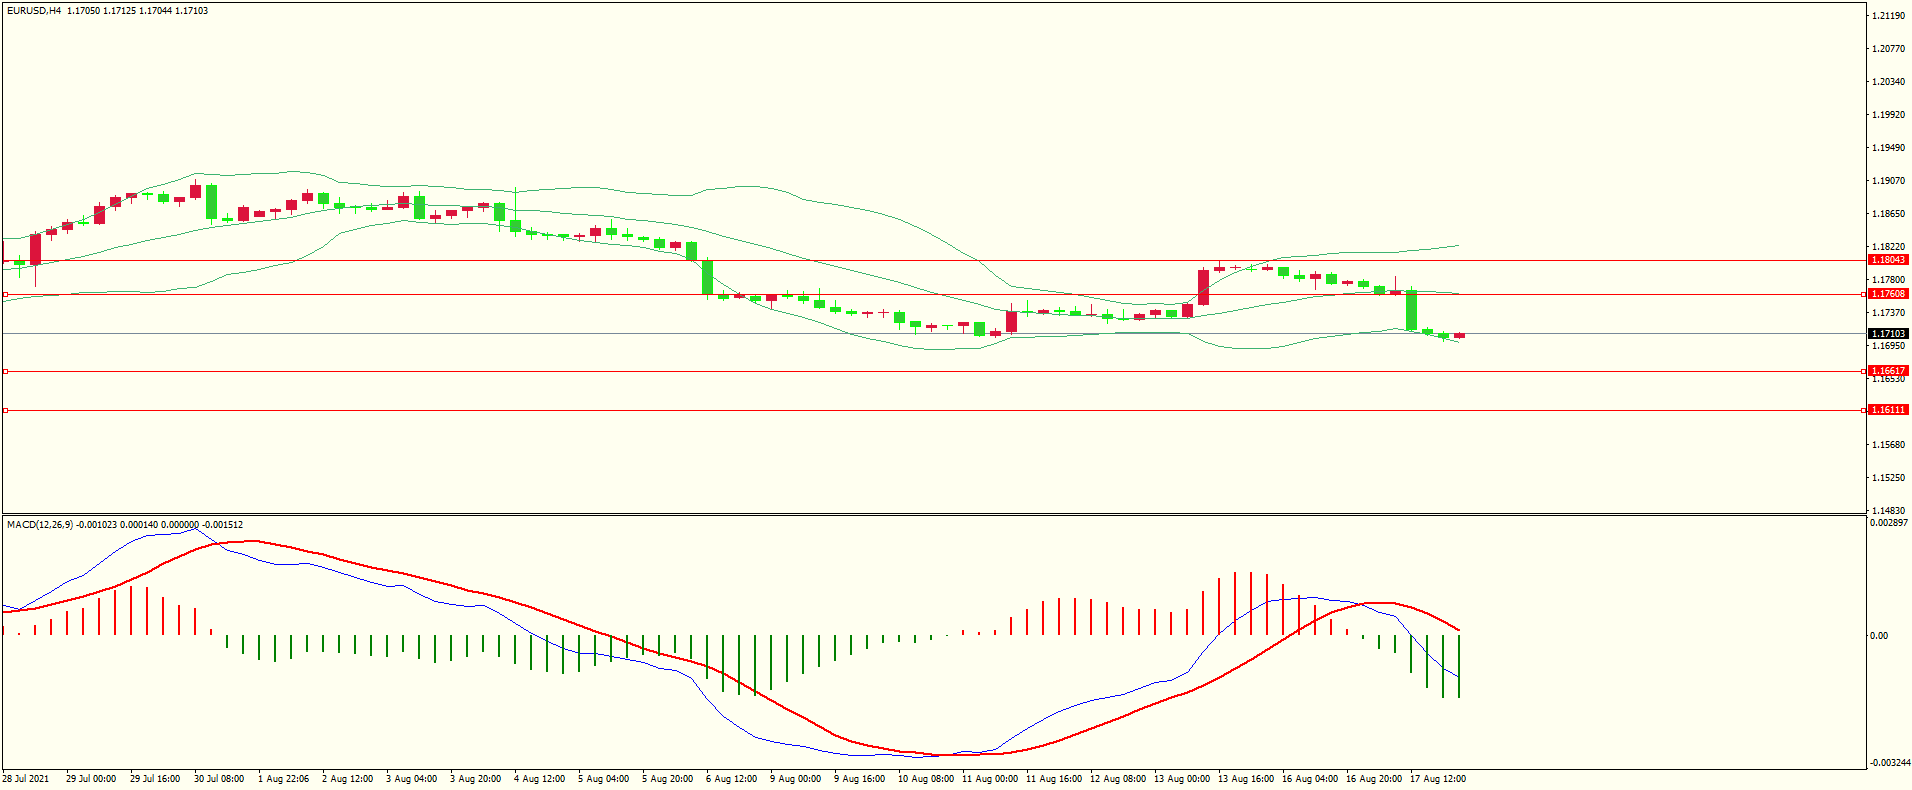Click the large green candle near 6 Aug 12:00
1912x790 pixels.
tap(708, 277)
